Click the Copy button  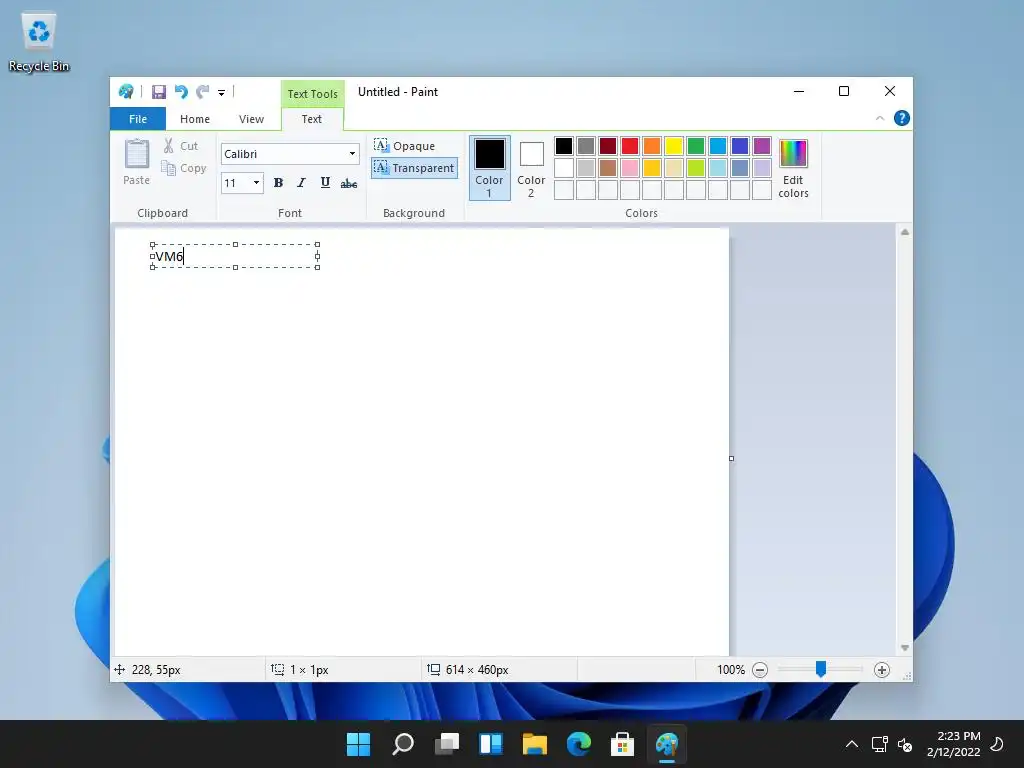point(184,168)
